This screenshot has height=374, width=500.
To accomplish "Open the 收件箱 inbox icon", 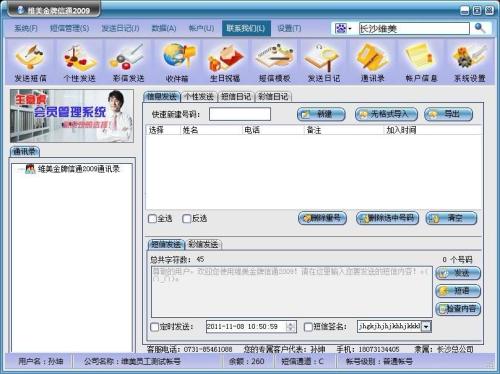I will pos(177,62).
